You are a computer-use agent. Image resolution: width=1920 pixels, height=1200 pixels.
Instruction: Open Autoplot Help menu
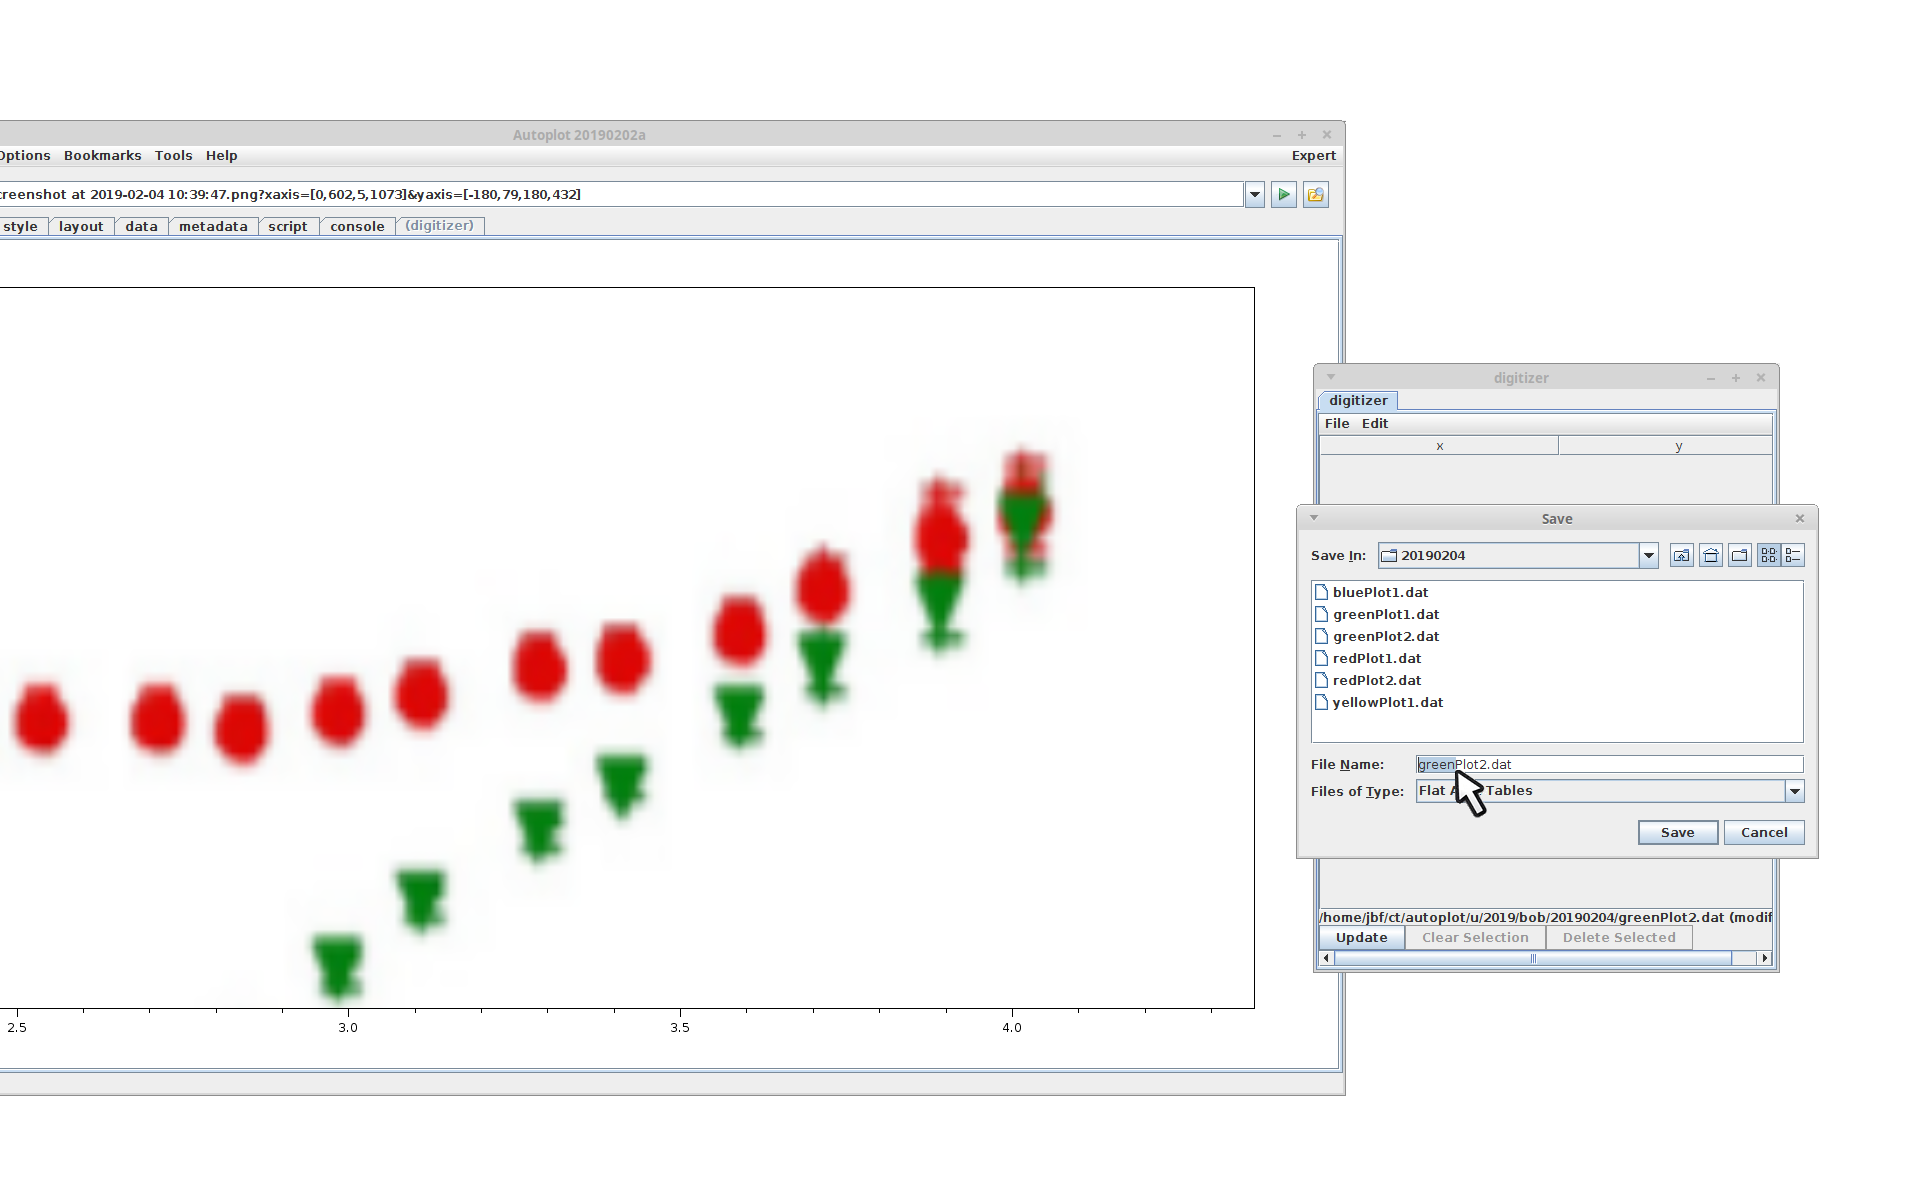221,156
